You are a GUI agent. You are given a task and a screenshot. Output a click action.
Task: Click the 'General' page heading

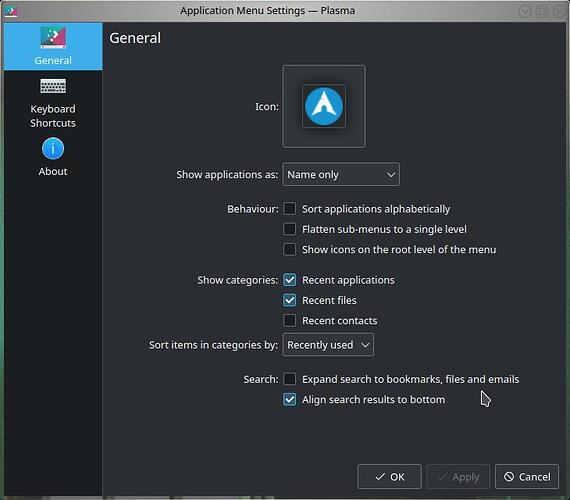[135, 38]
